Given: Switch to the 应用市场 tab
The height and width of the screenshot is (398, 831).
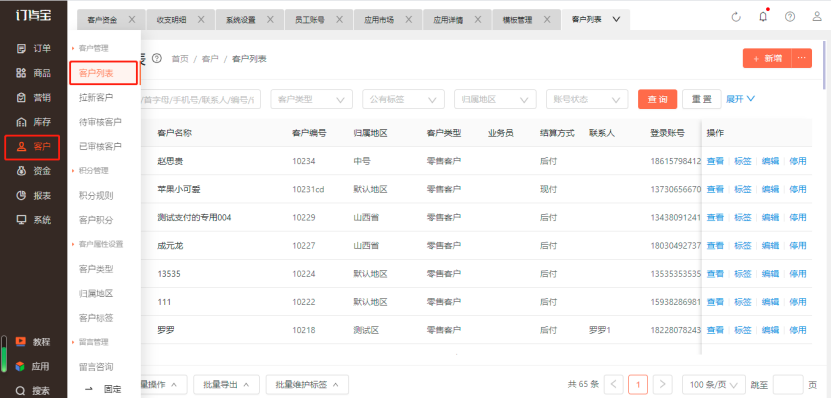Looking at the screenshot, I should click(x=379, y=20).
